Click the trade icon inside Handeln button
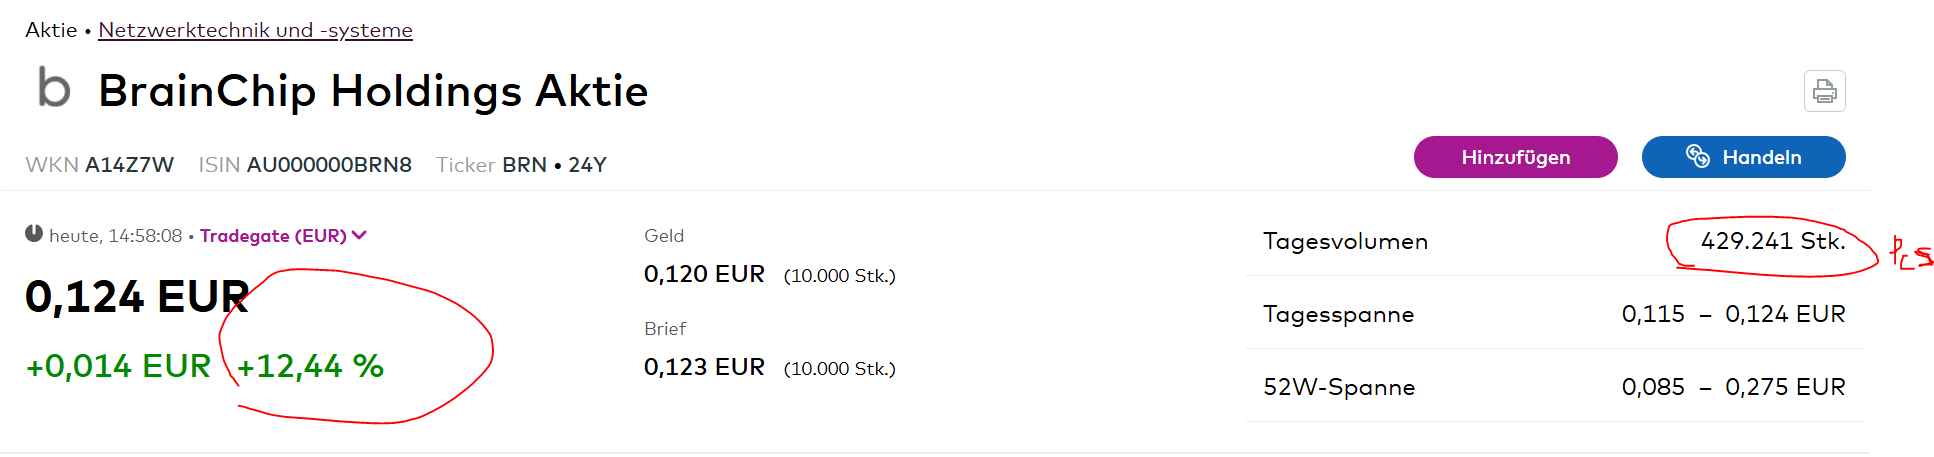The height and width of the screenshot is (457, 1934). pos(1697,156)
